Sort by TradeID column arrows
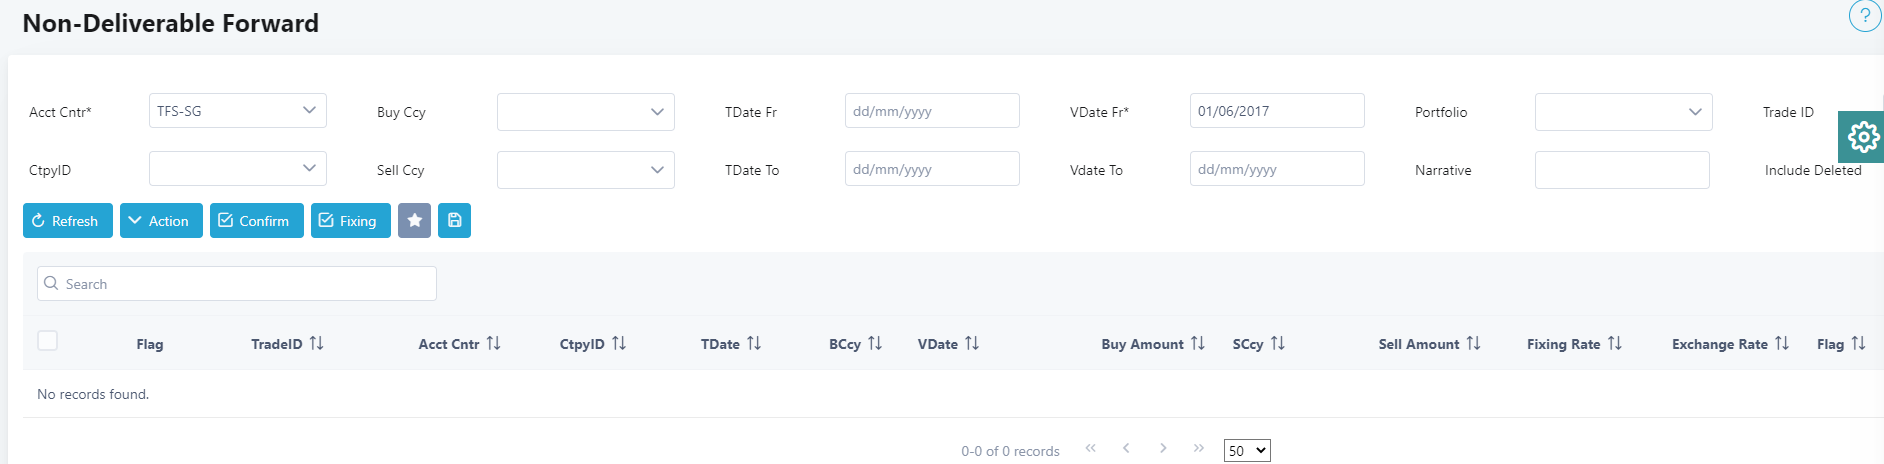This screenshot has width=1884, height=464. (316, 343)
